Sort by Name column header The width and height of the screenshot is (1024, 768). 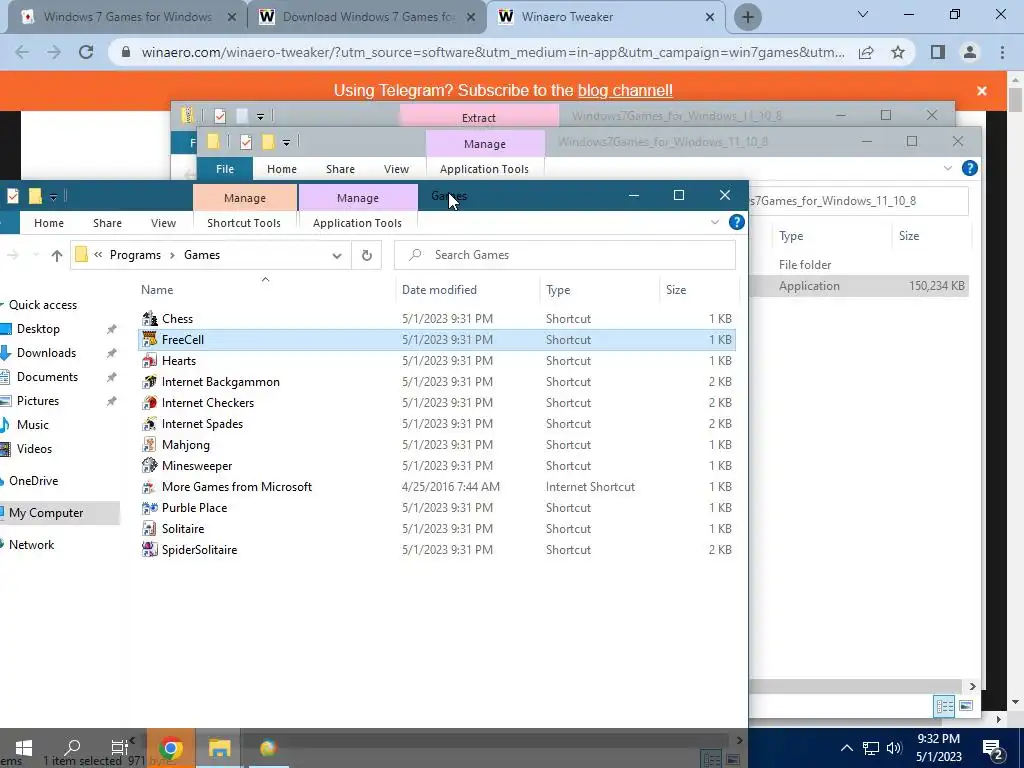157,289
